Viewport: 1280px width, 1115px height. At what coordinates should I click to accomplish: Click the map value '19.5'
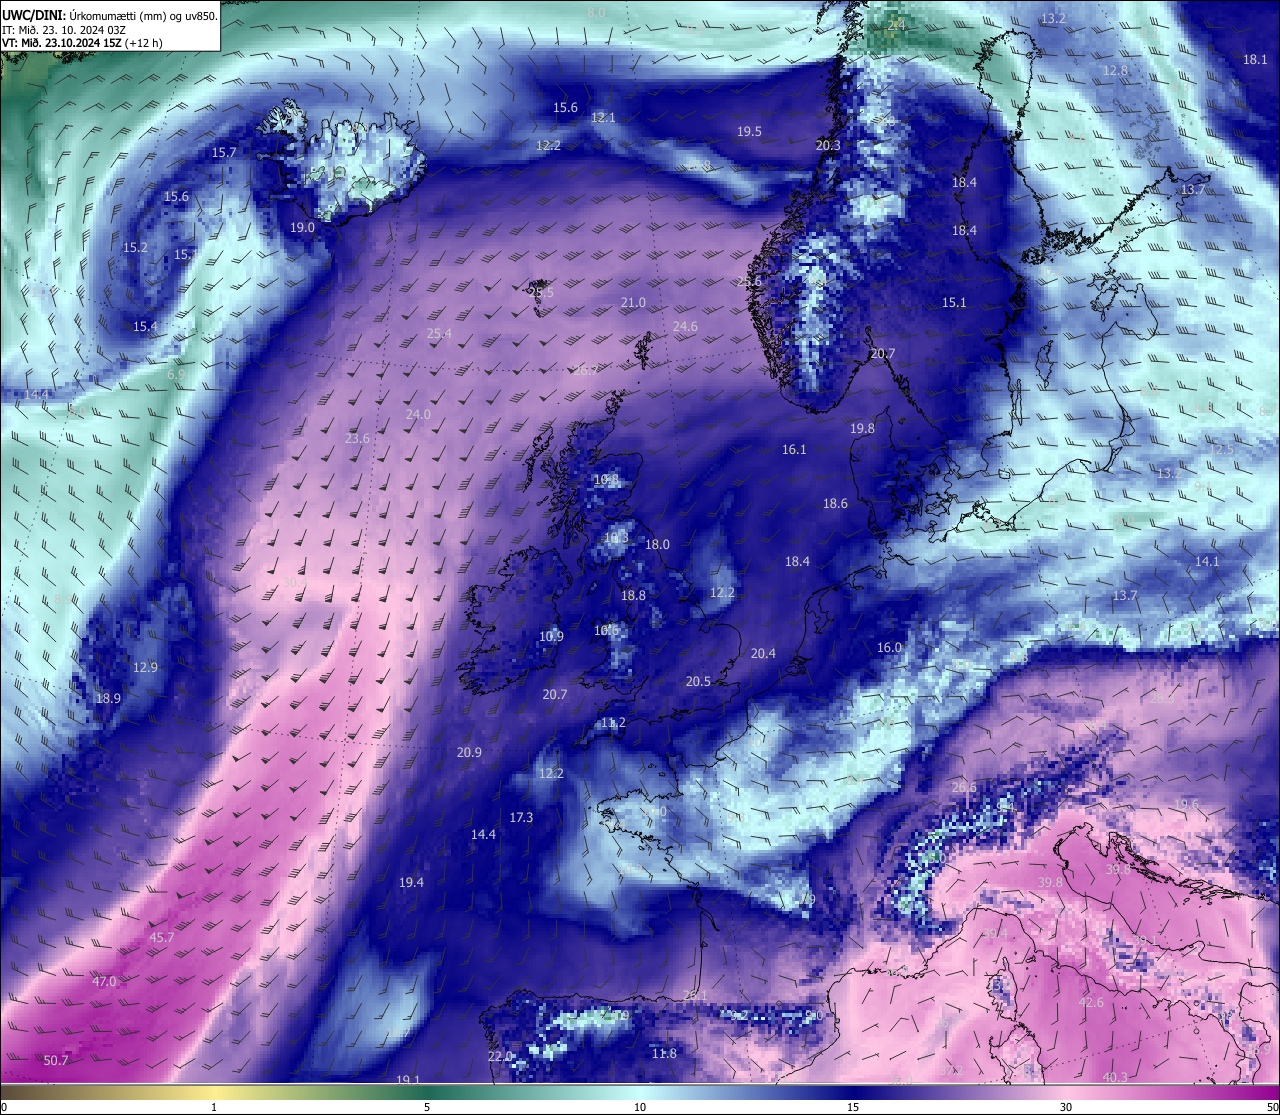(749, 131)
